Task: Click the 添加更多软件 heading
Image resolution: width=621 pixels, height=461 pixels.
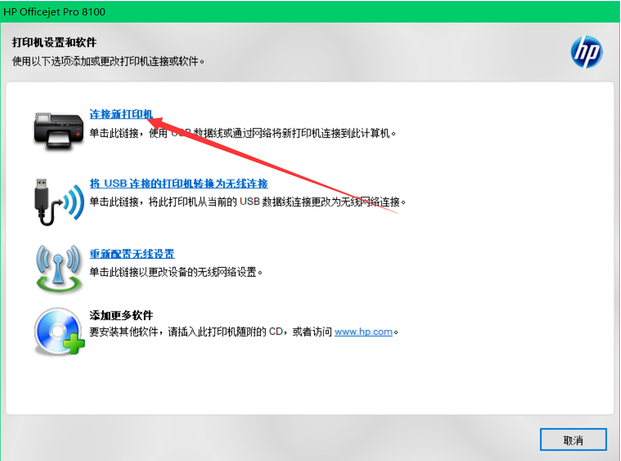Action: [x=121, y=315]
